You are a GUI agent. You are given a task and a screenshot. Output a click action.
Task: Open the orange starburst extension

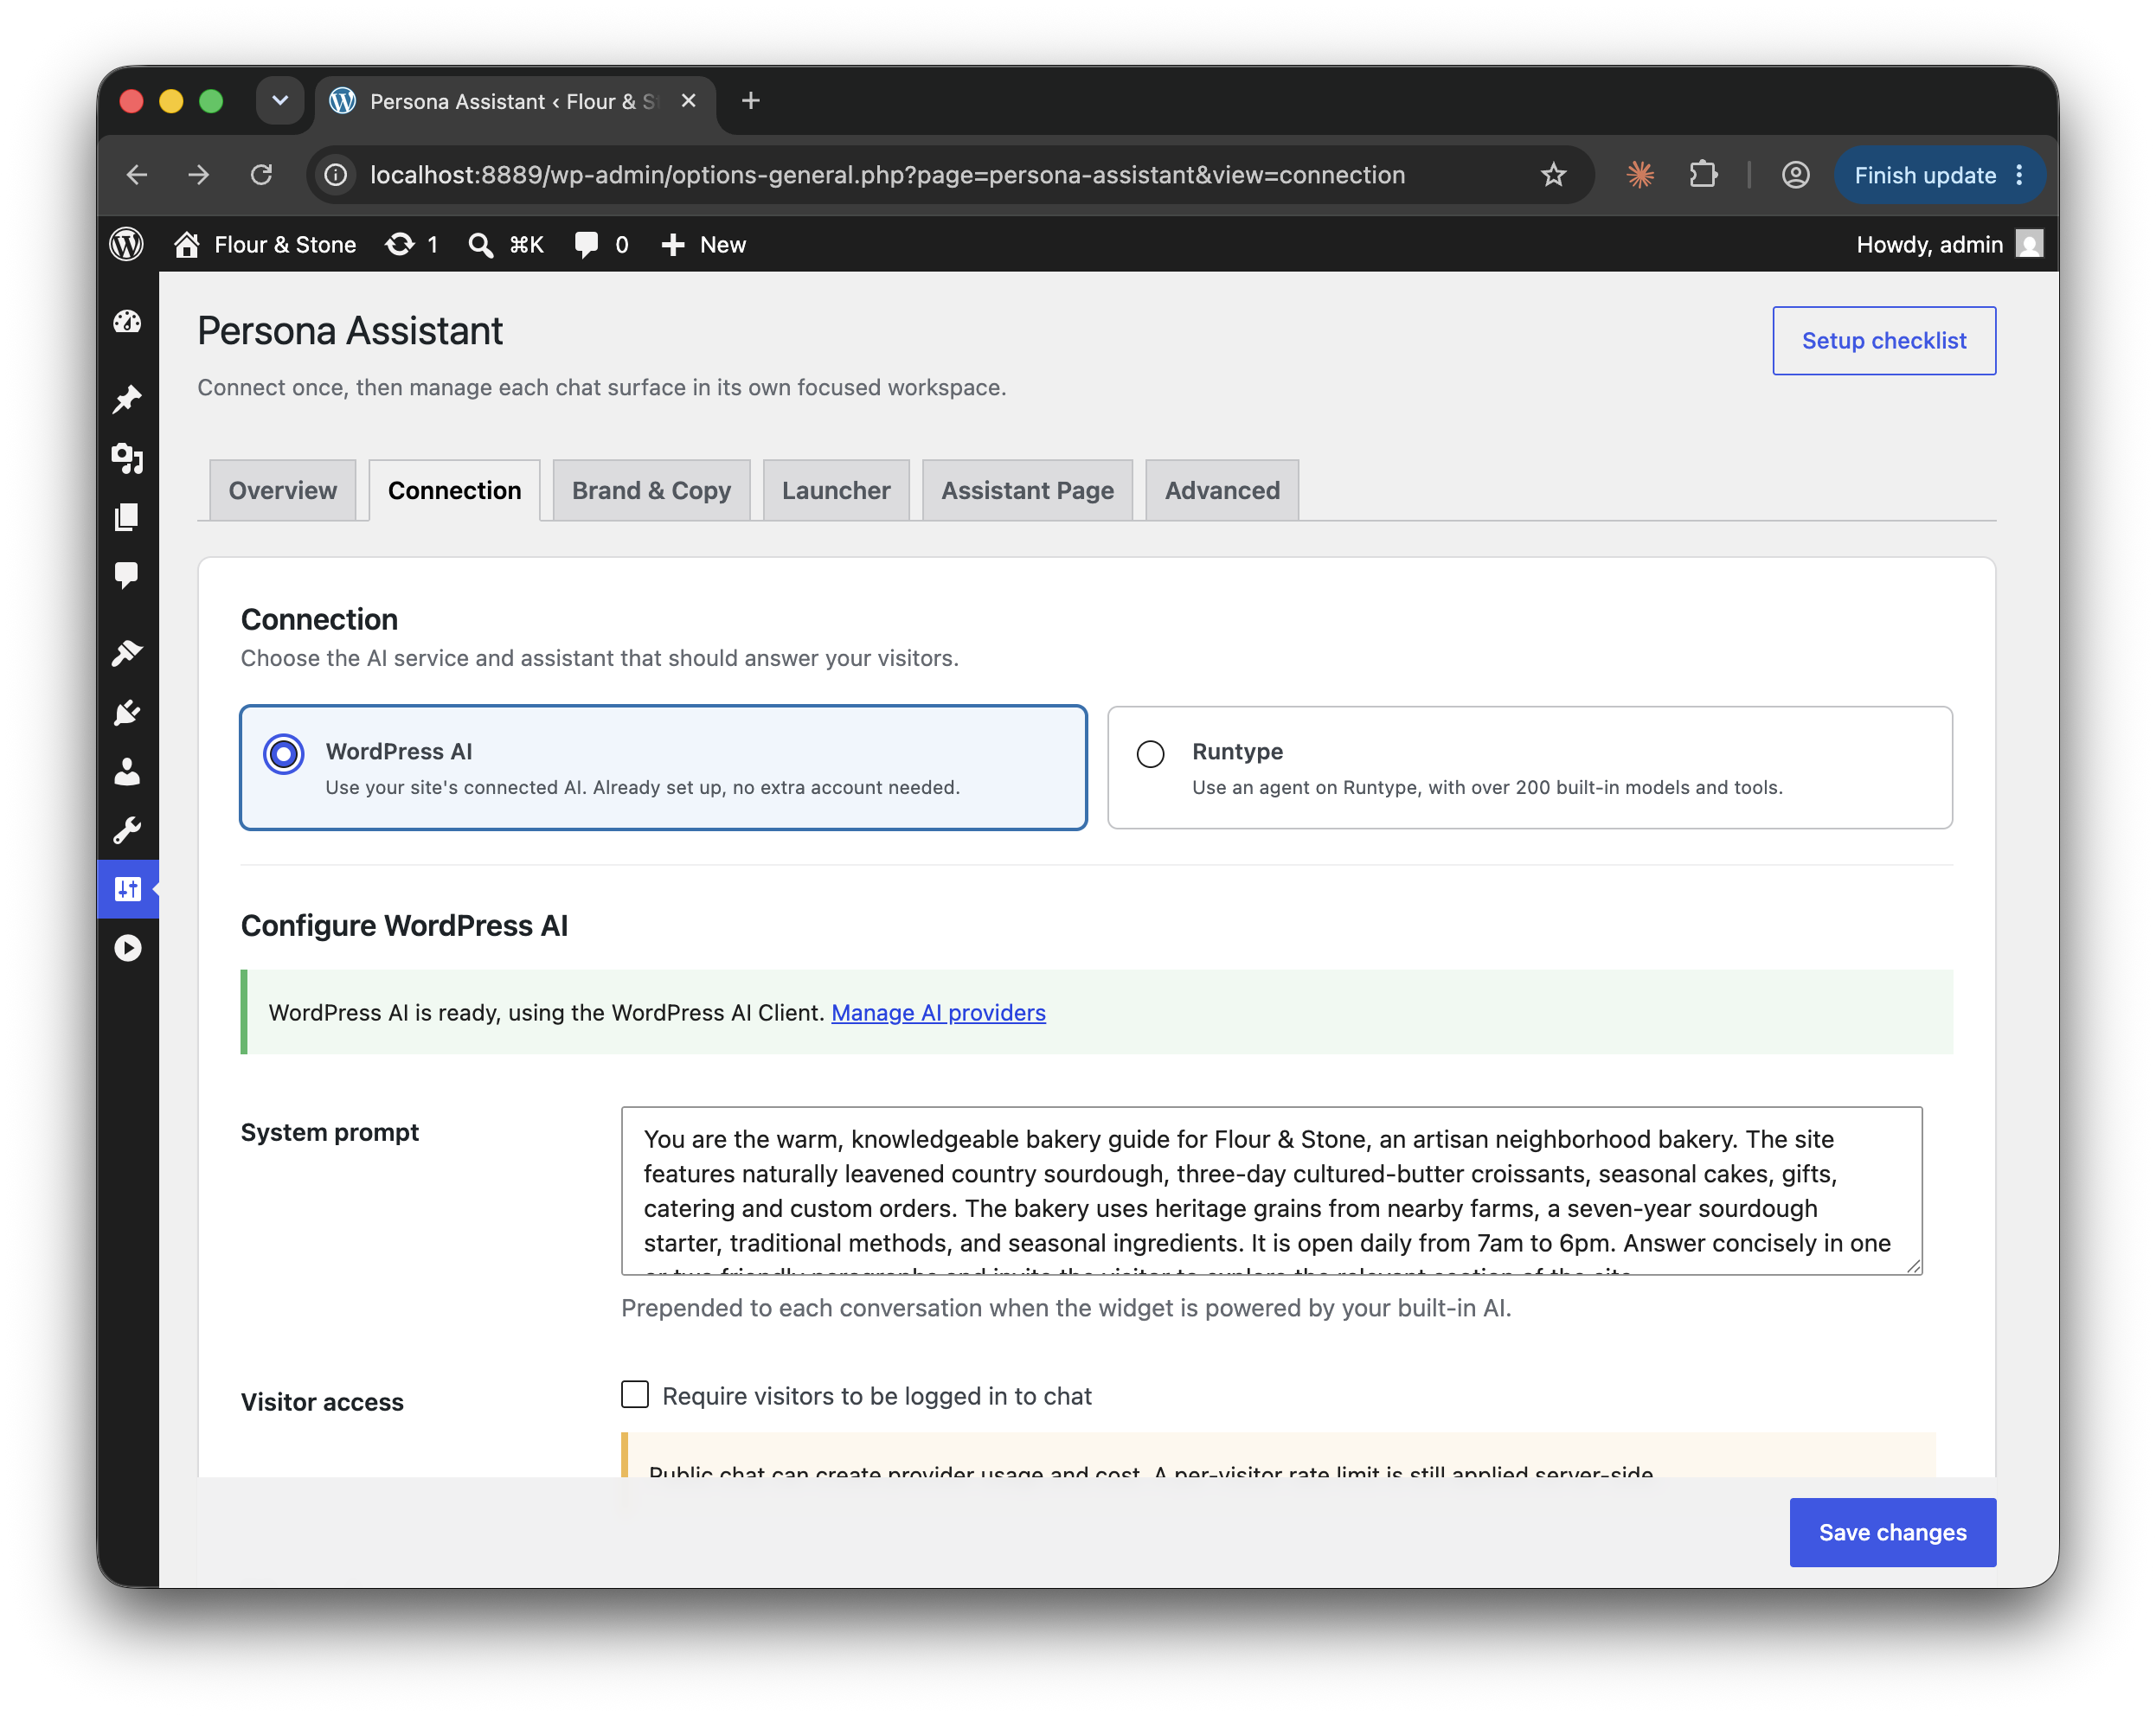coord(1640,175)
